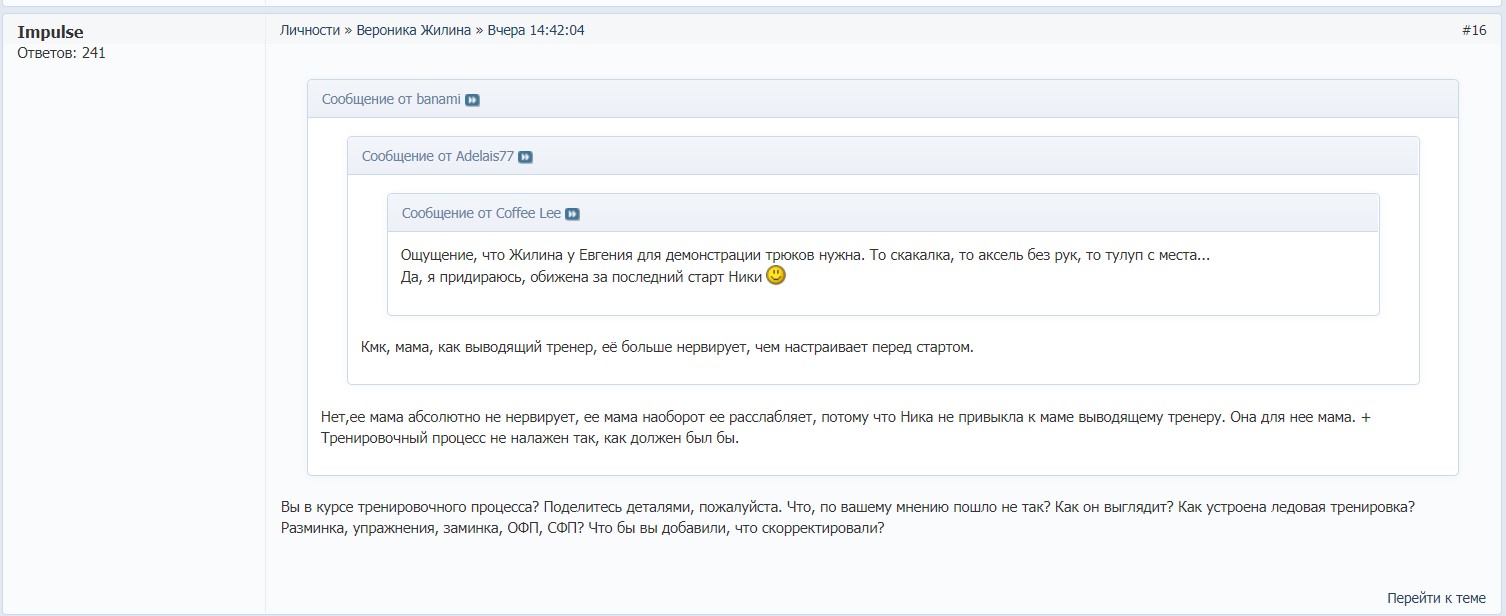The image size is (1506, 616).
Task: Click the Сообщение от Adelais77 header text
Action: (437, 156)
